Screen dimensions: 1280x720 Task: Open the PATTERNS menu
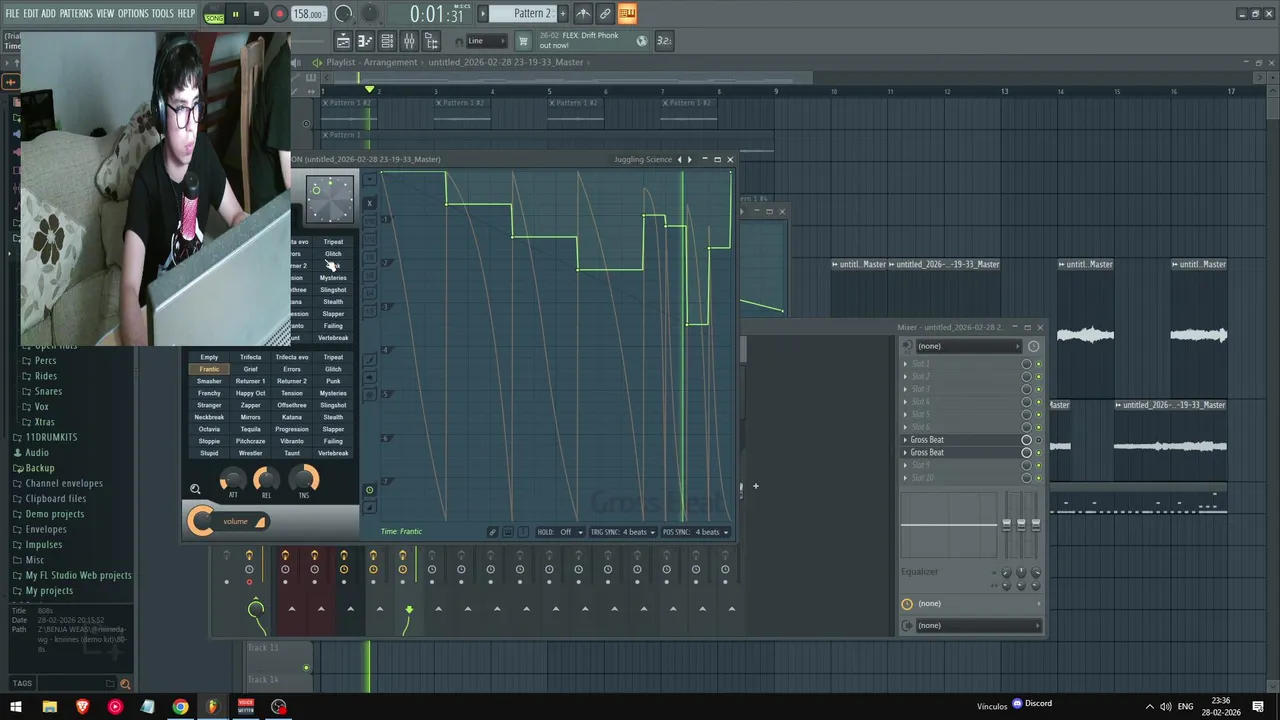coord(76,14)
